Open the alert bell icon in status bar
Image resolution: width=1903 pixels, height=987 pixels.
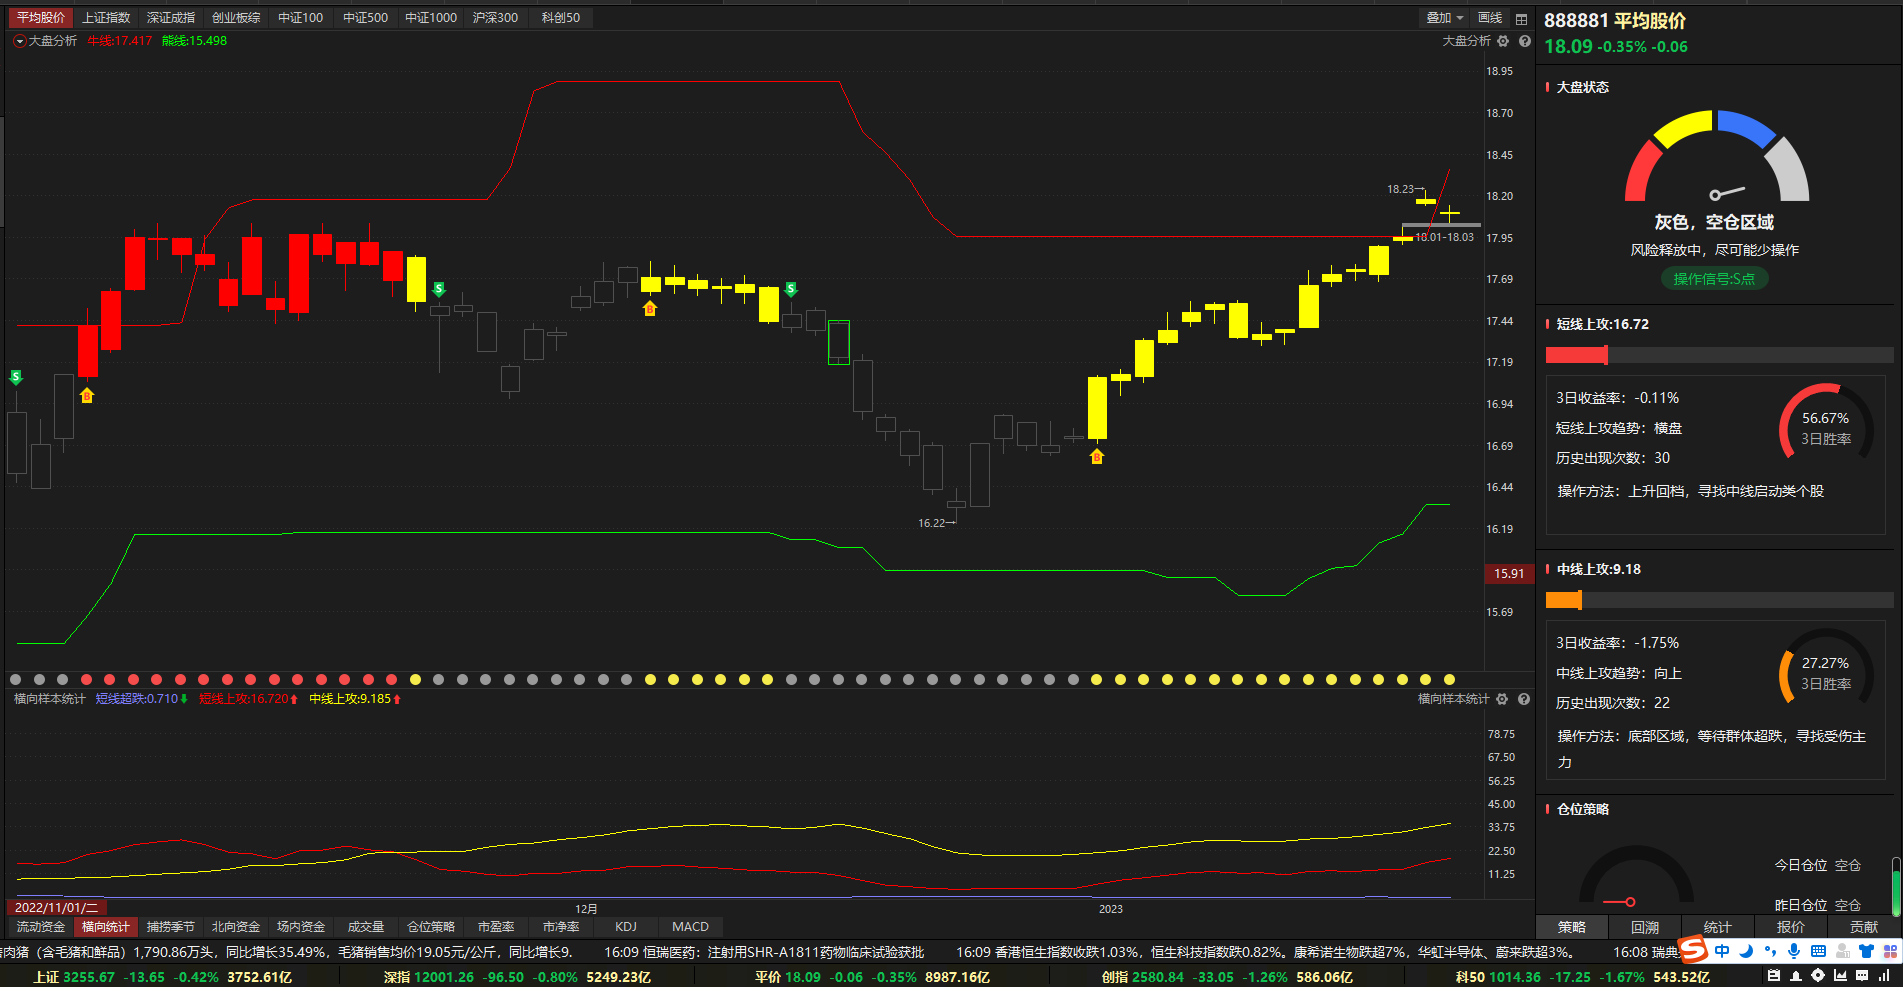1796,976
